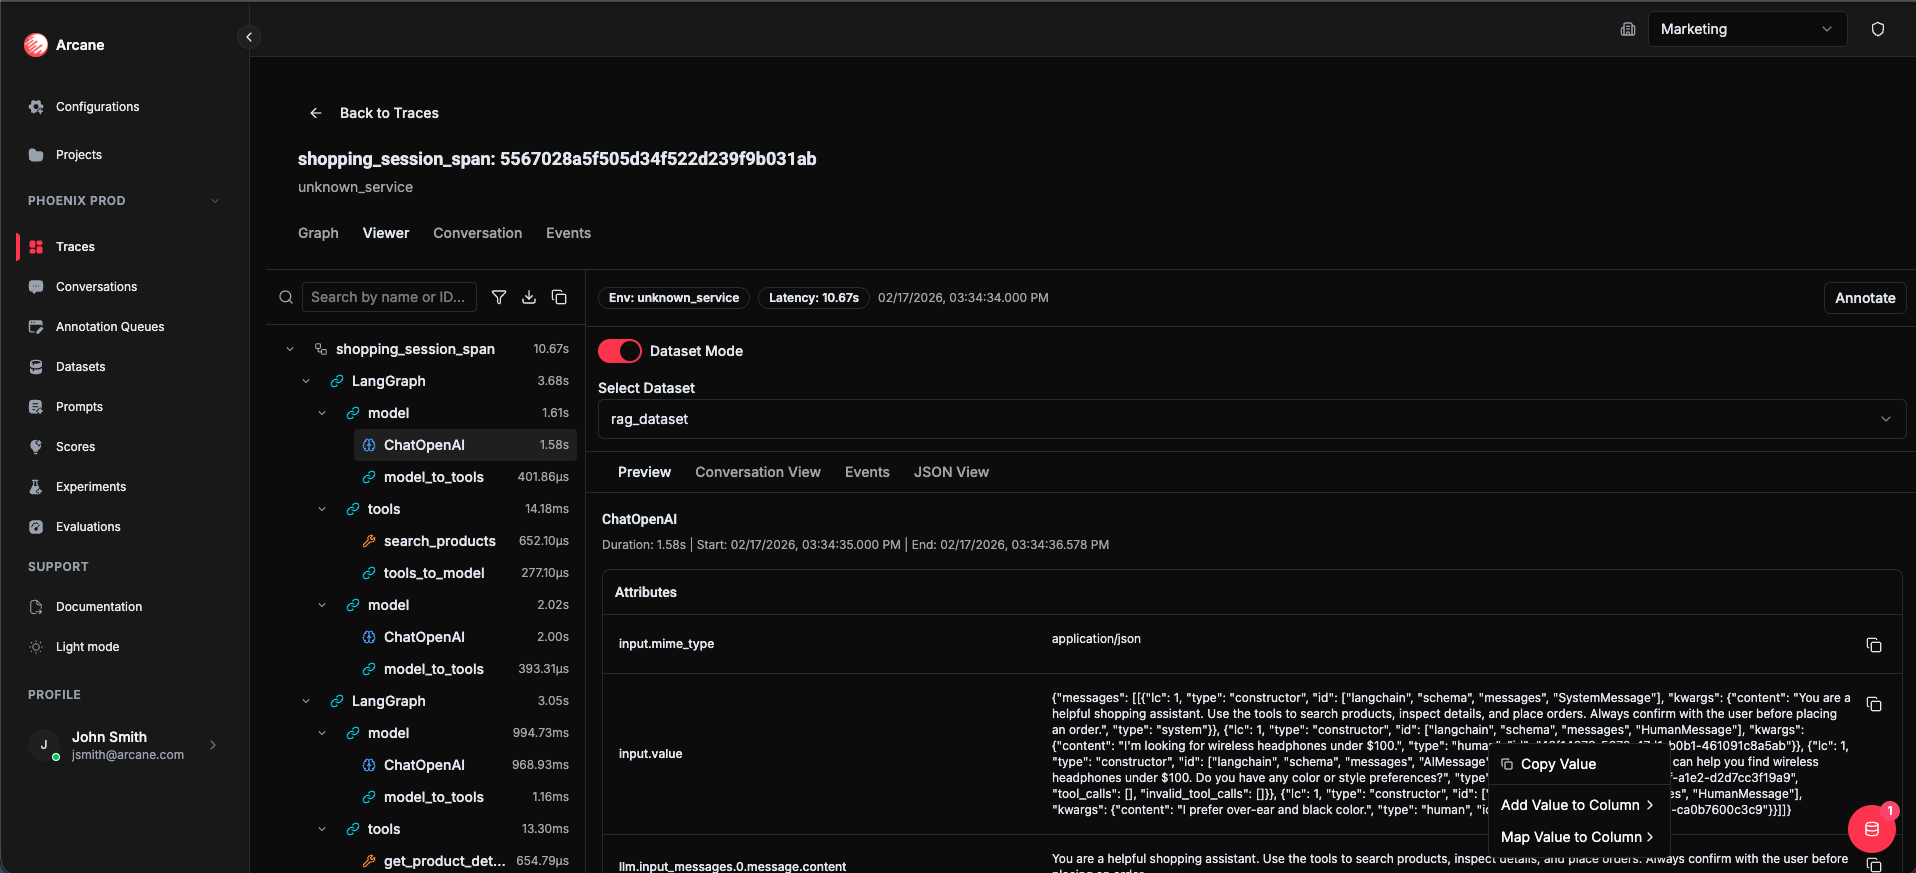Viewport: 1916px width, 873px height.
Task: Open Annotation Queues in sidebar
Action: [110, 327]
